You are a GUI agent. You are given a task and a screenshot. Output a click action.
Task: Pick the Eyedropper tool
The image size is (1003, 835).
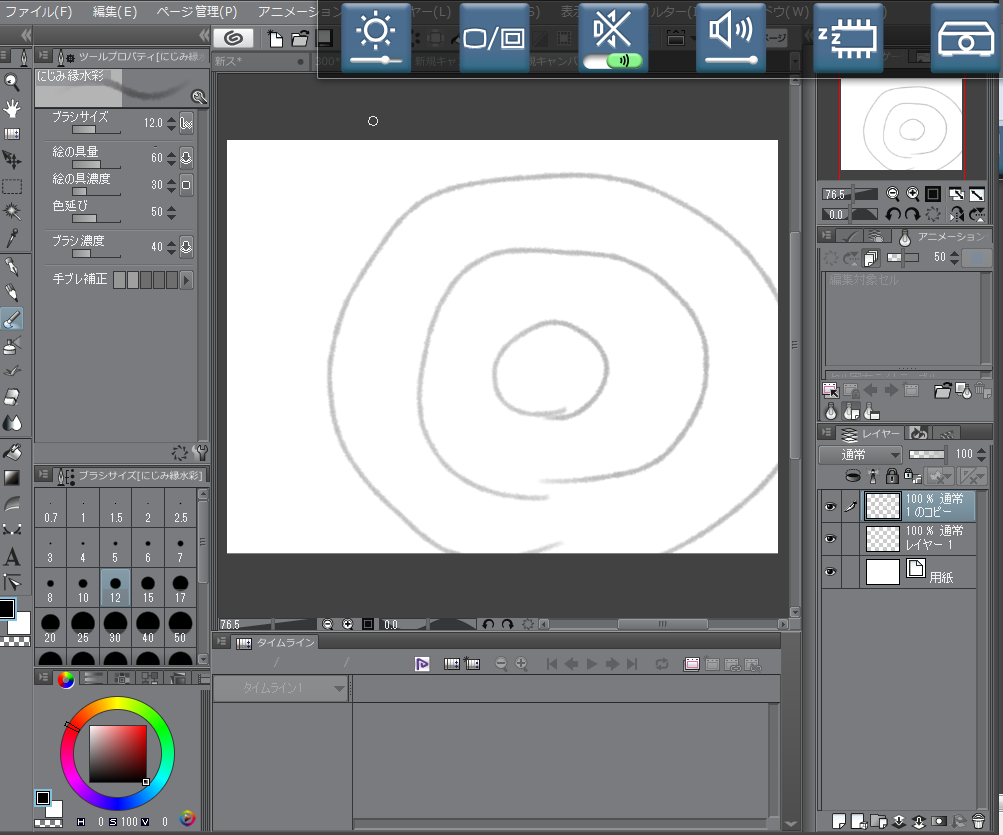pyautogui.click(x=12, y=237)
